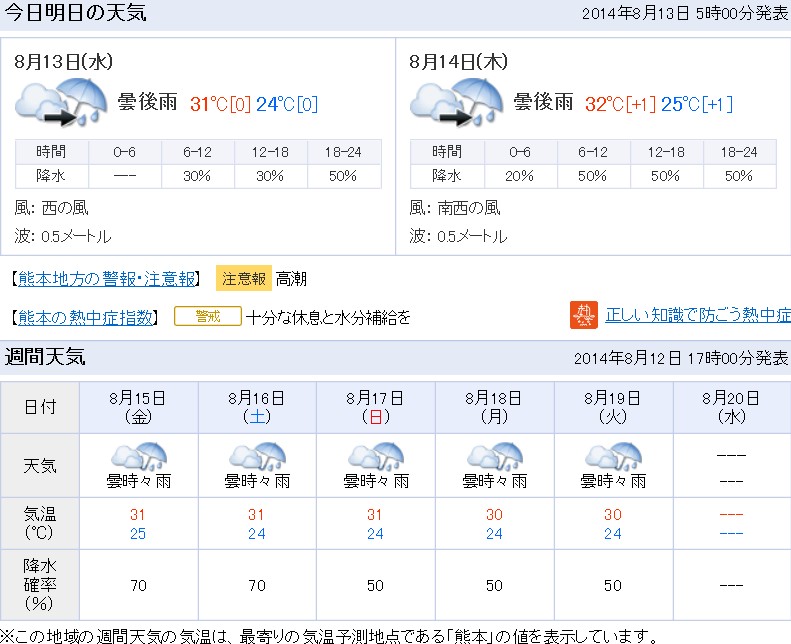This screenshot has width=791, height=644.
Task: Click the weather icon for 8月17日 (日)
Action: point(376,457)
